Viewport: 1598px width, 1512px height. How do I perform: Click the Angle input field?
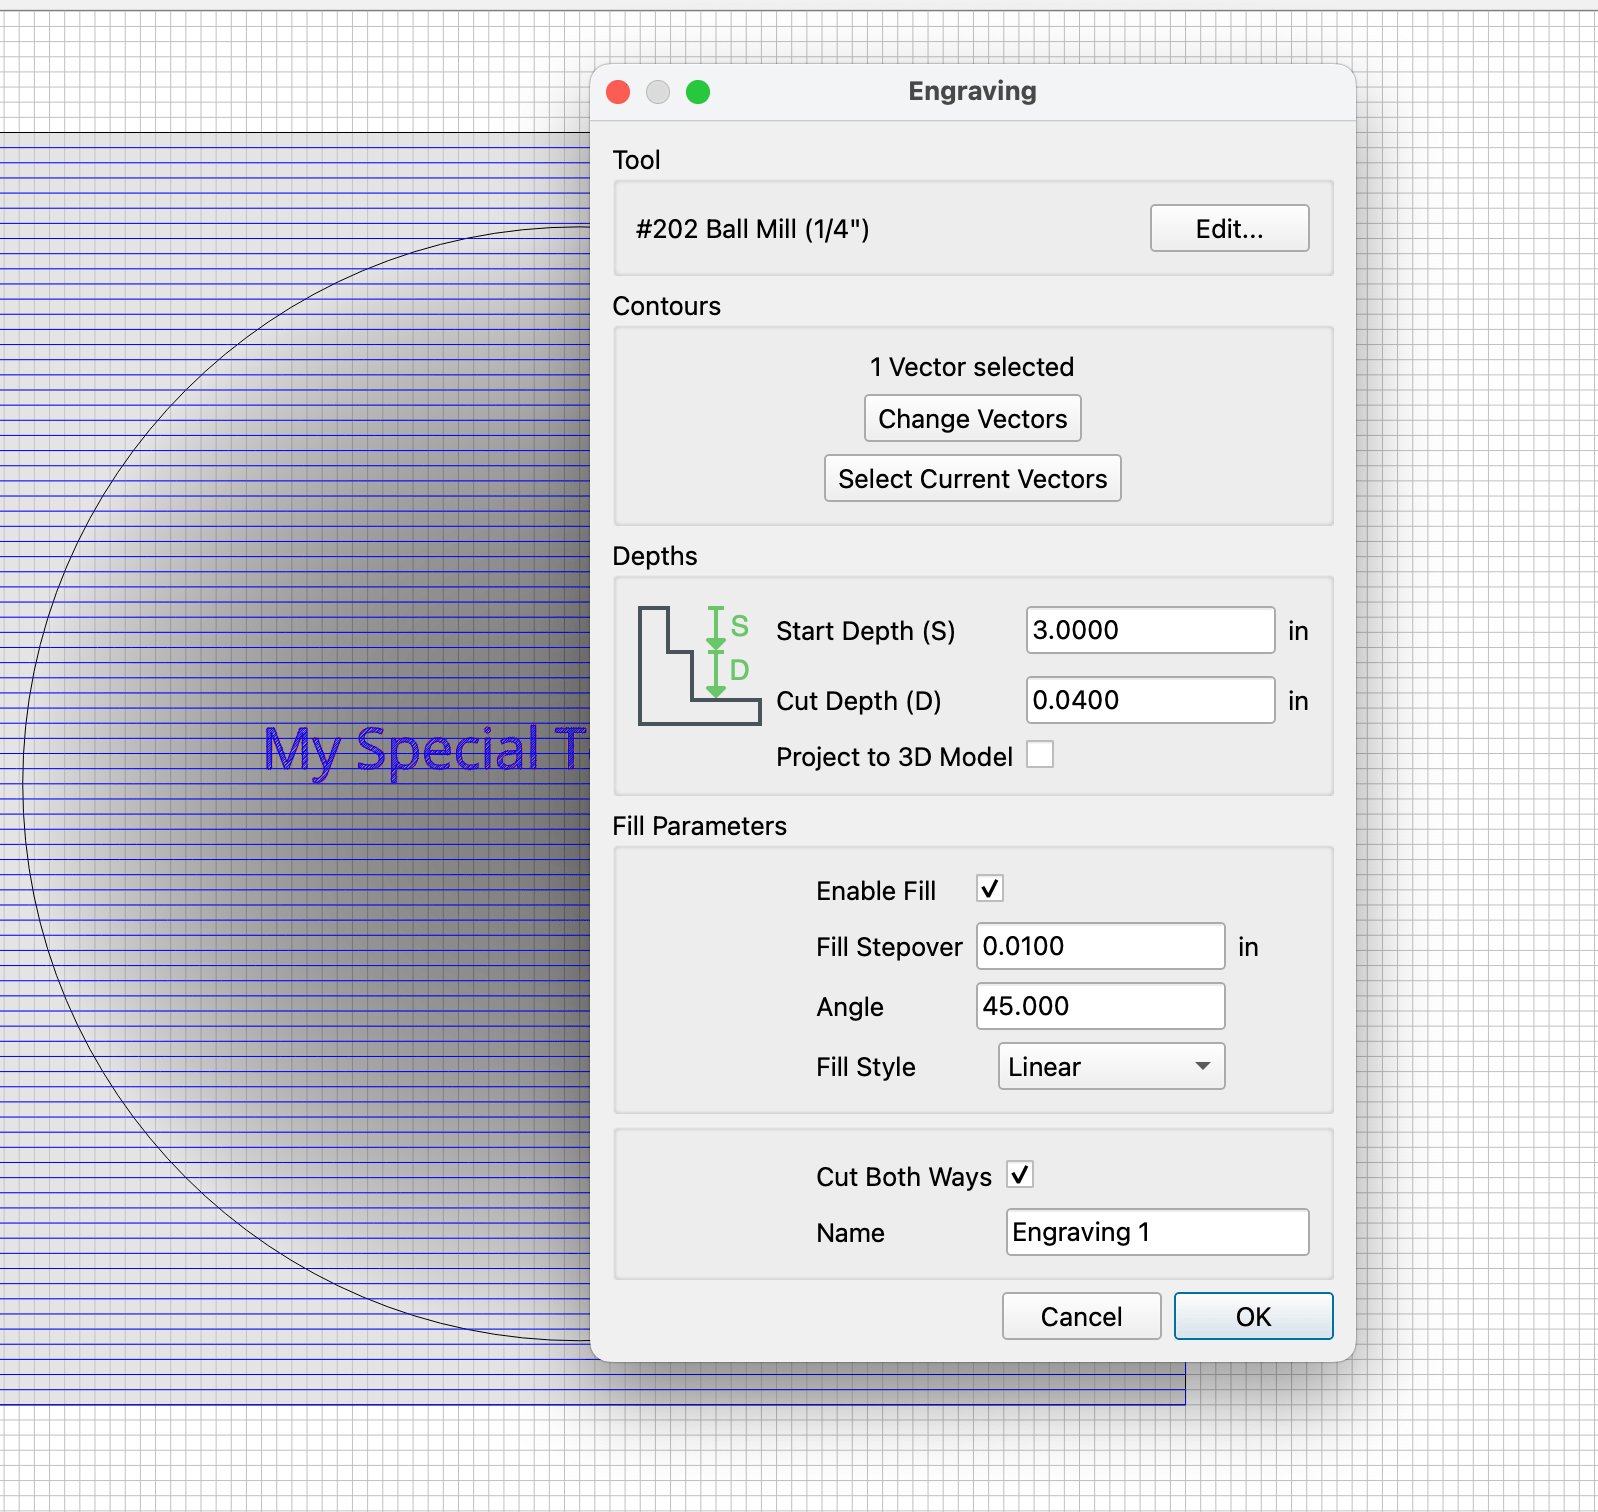1100,1006
